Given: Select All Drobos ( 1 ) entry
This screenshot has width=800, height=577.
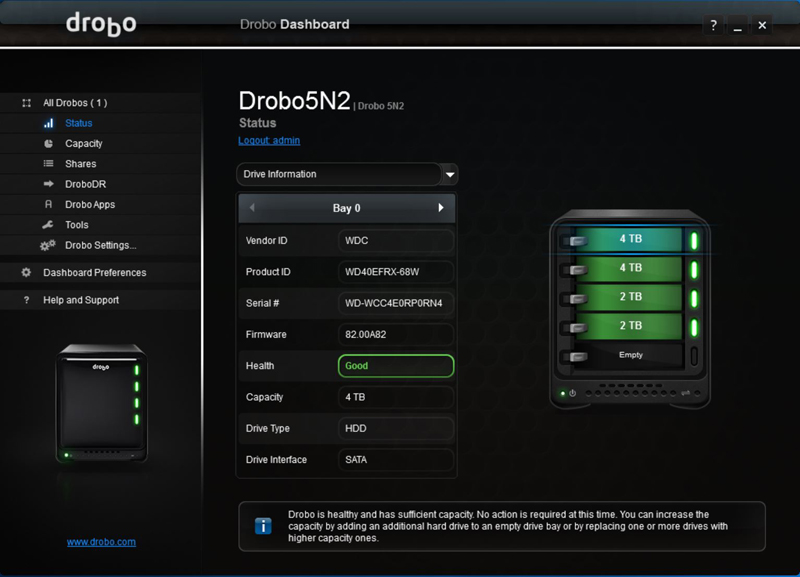Looking at the screenshot, I should [75, 103].
